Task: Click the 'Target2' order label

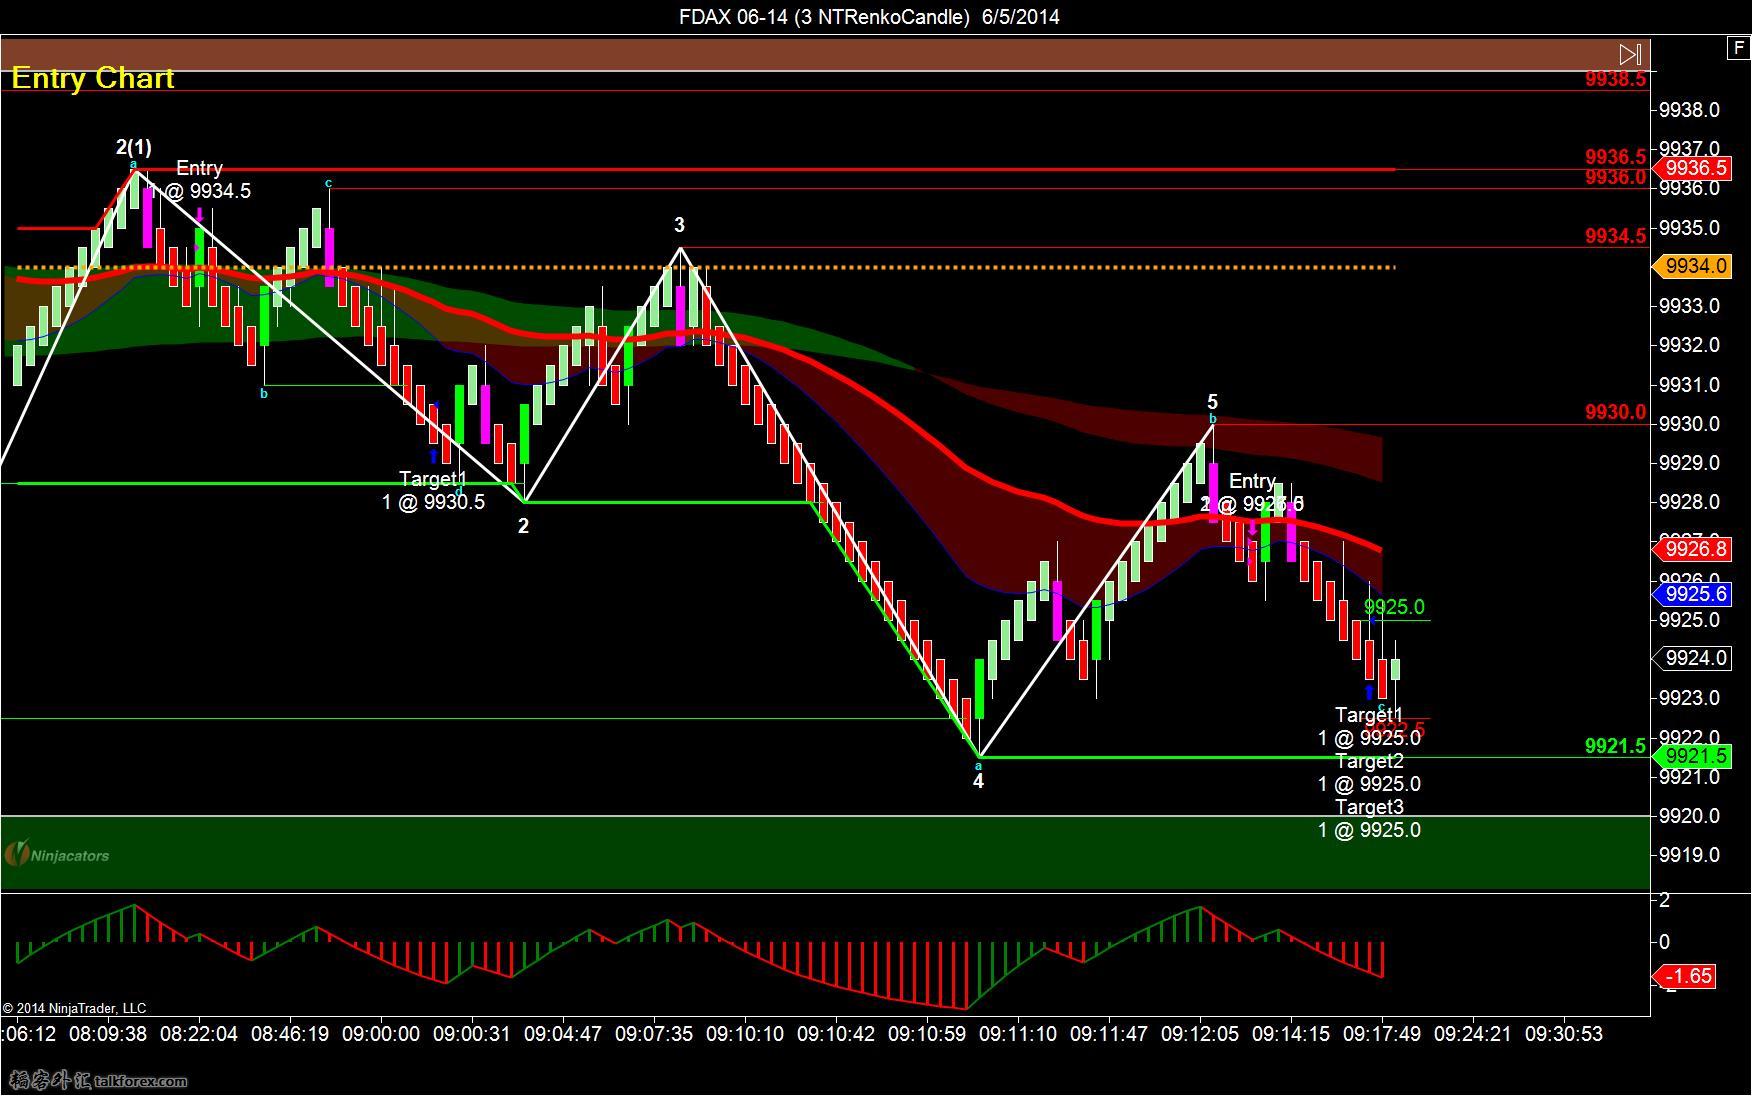Action: tap(1369, 761)
